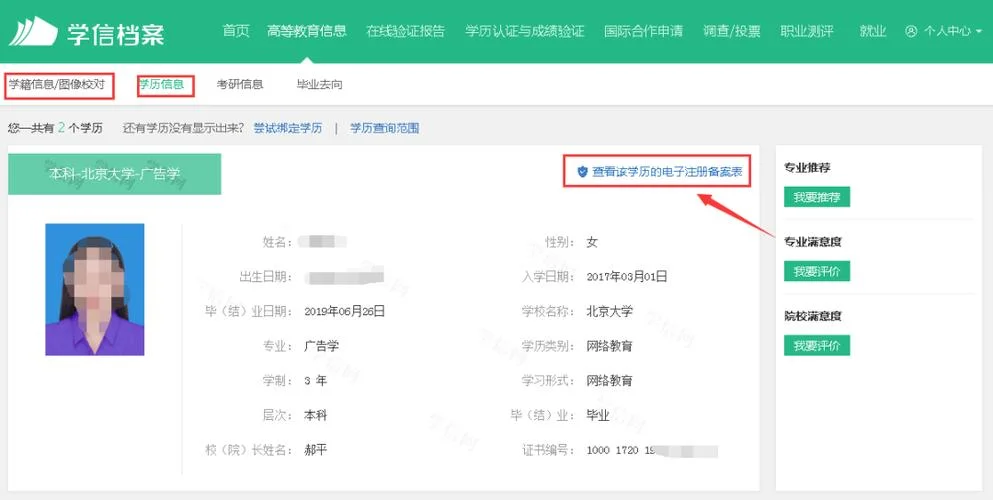Click the principal name 郝平
The width and height of the screenshot is (993, 500).
(315, 451)
